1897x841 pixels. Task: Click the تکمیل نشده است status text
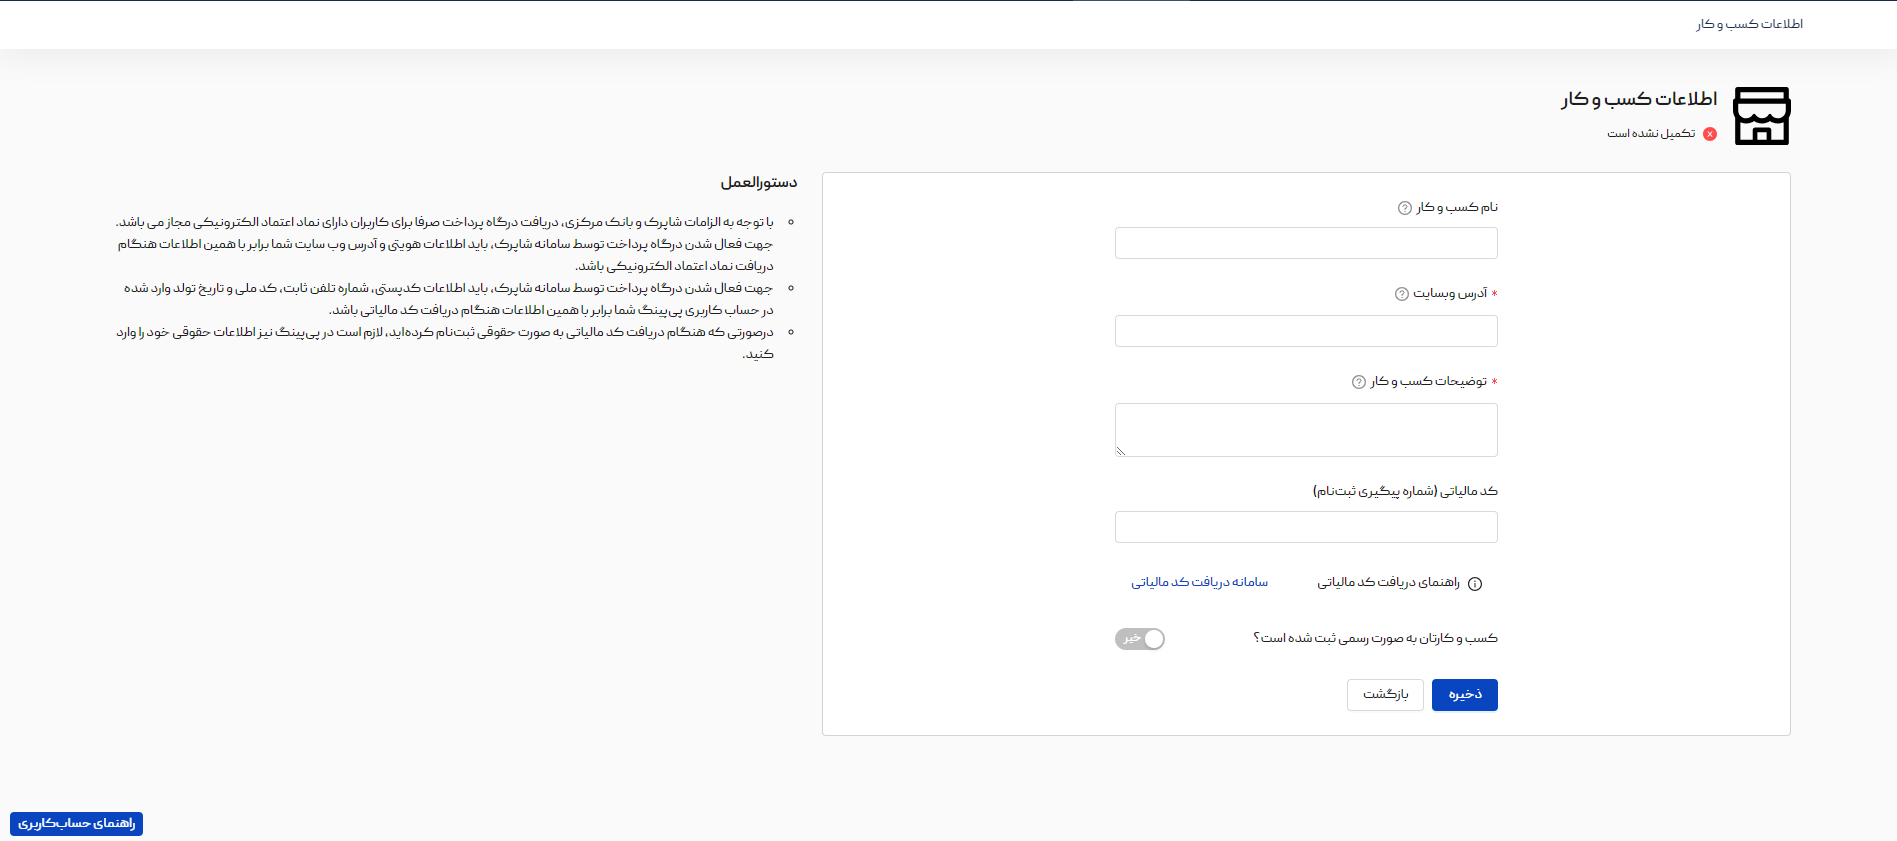point(1651,133)
